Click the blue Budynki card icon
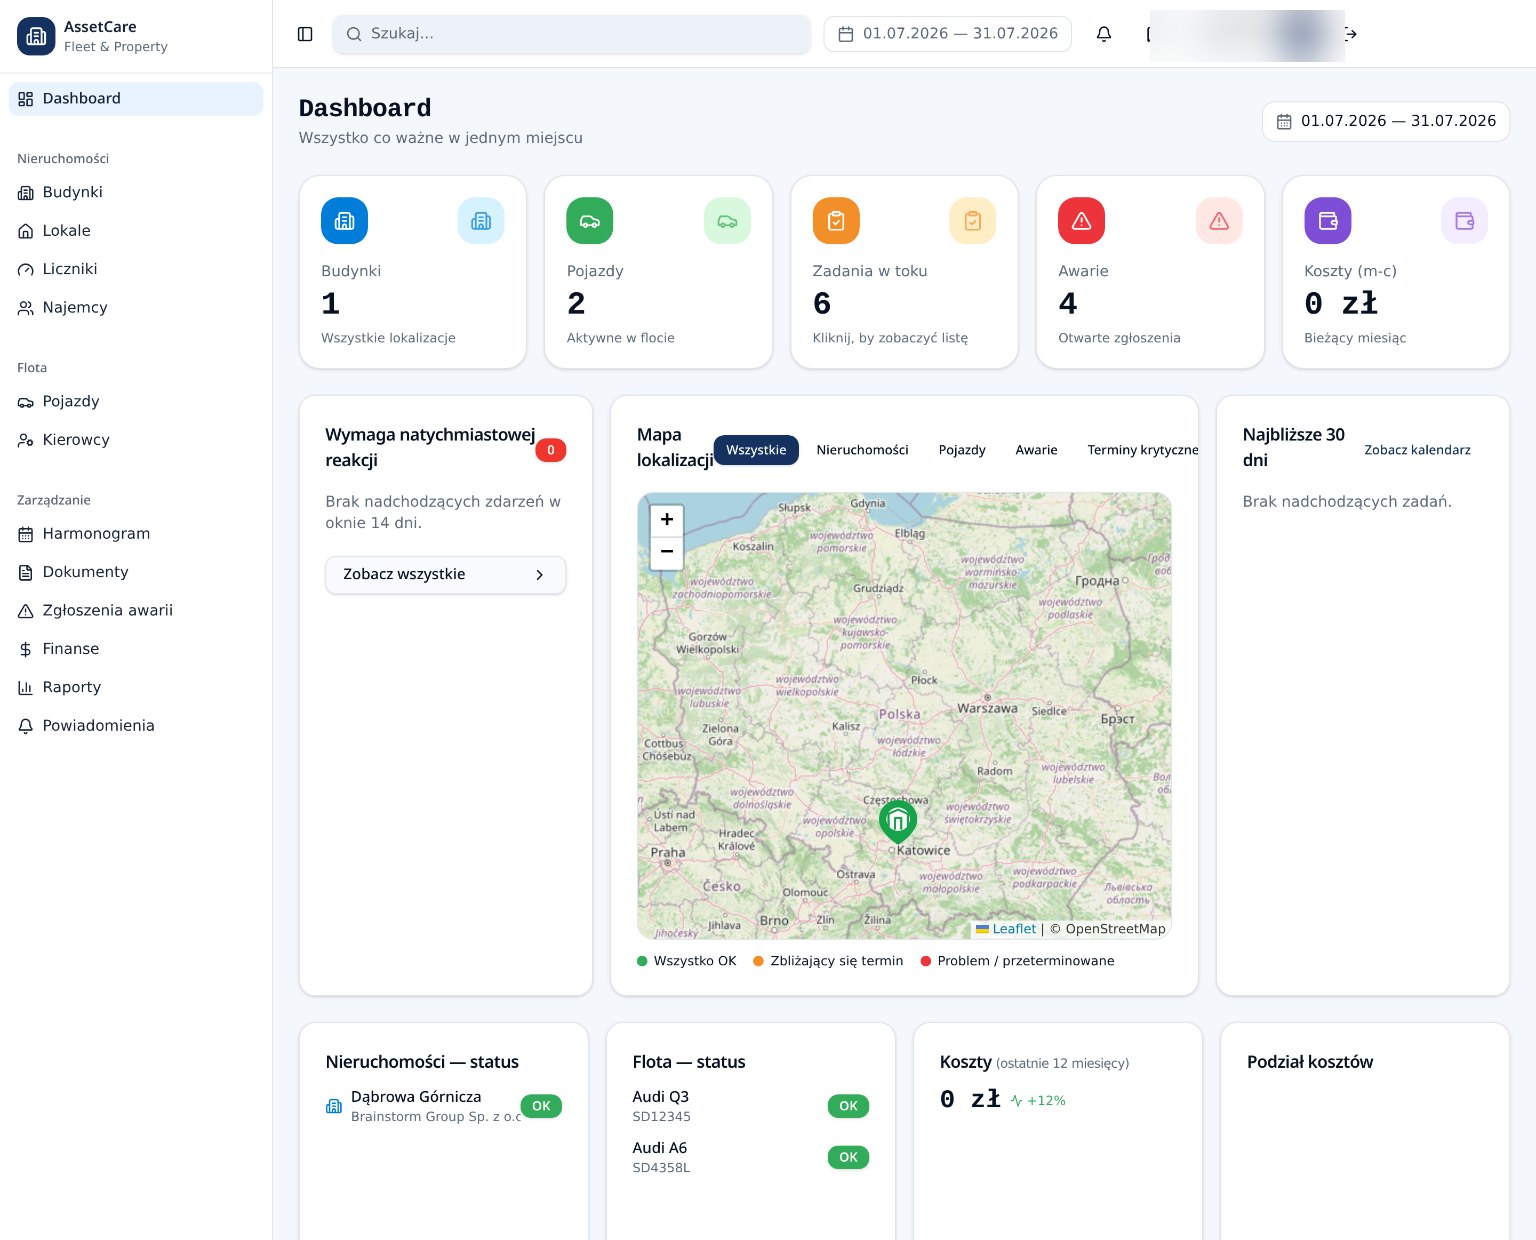The height and width of the screenshot is (1240, 1536). [344, 220]
